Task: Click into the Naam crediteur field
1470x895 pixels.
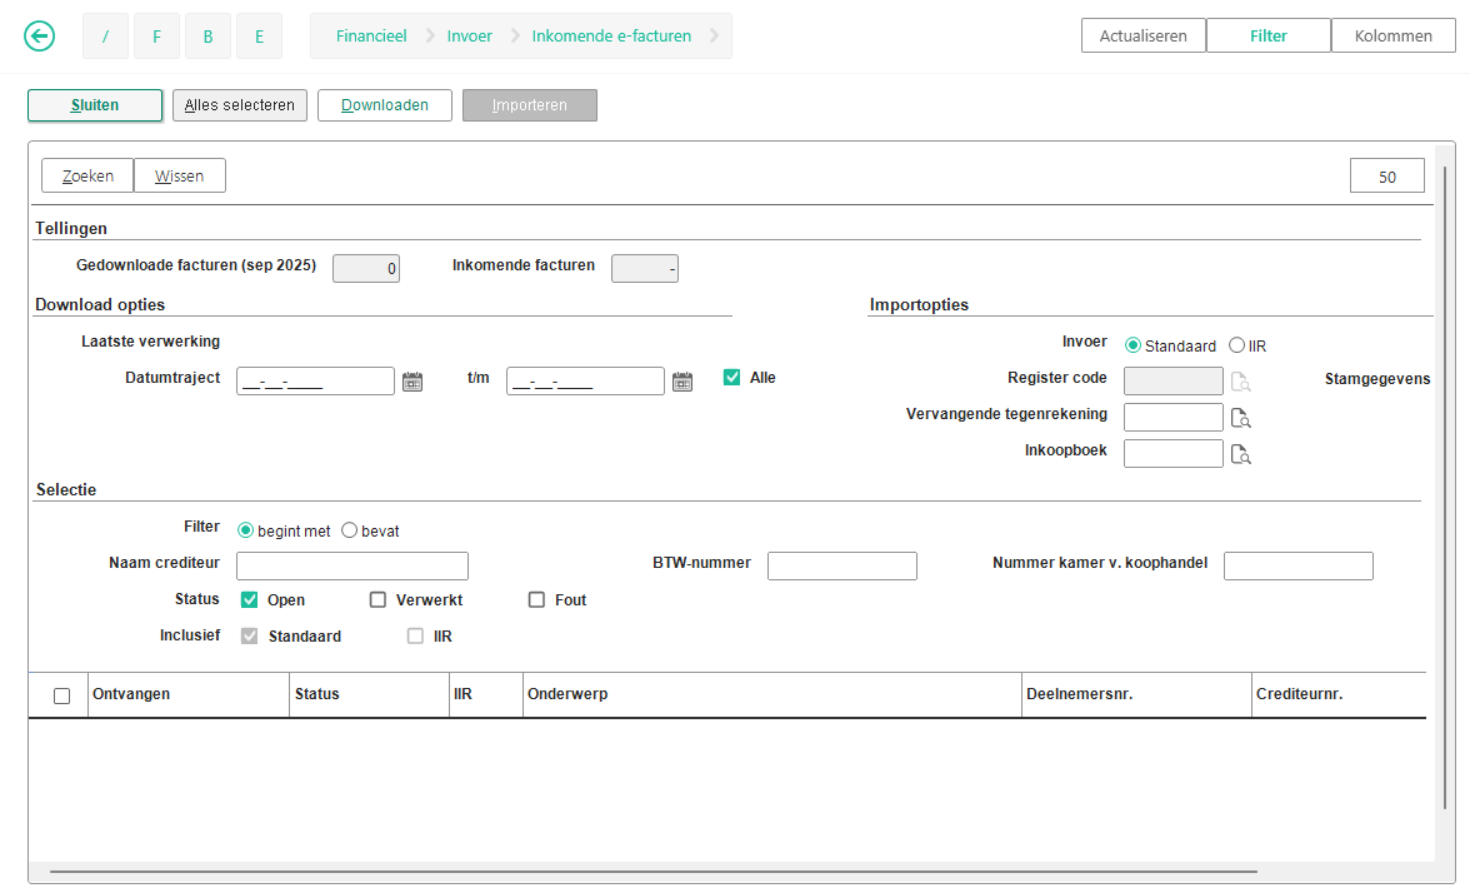Action: tap(352, 566)
